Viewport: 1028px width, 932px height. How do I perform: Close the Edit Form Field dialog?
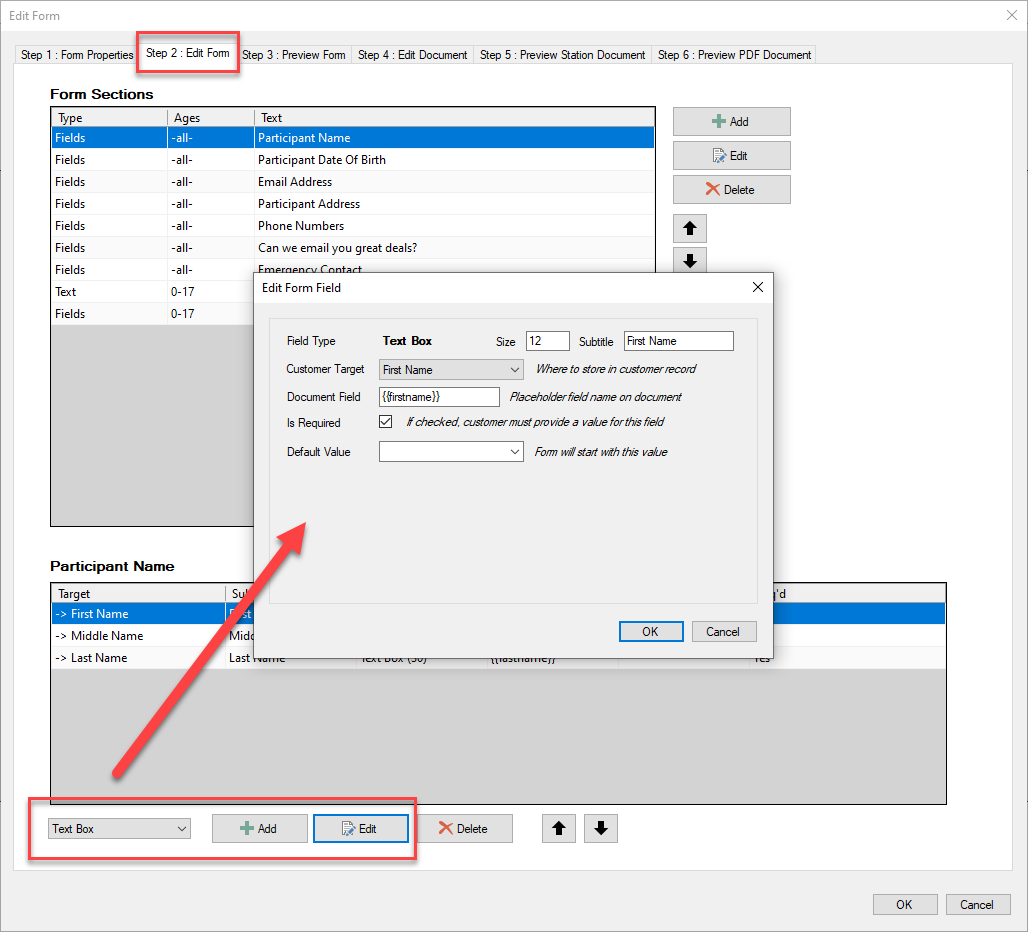tap(758, 287)
